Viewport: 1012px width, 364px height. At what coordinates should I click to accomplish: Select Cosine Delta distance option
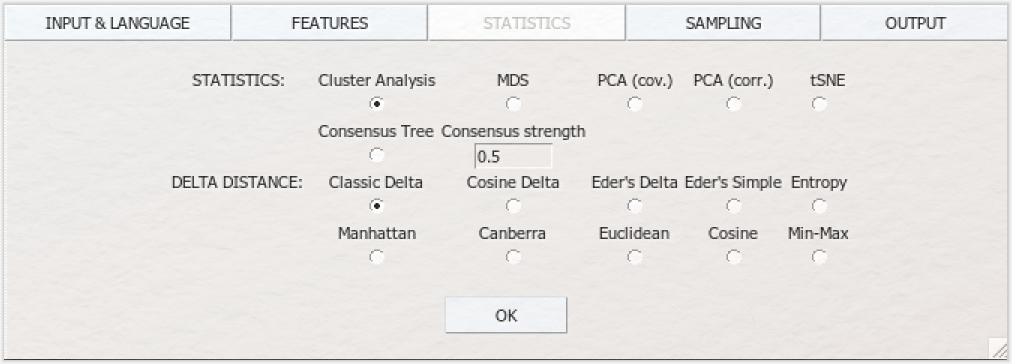[x=513, y=206]
